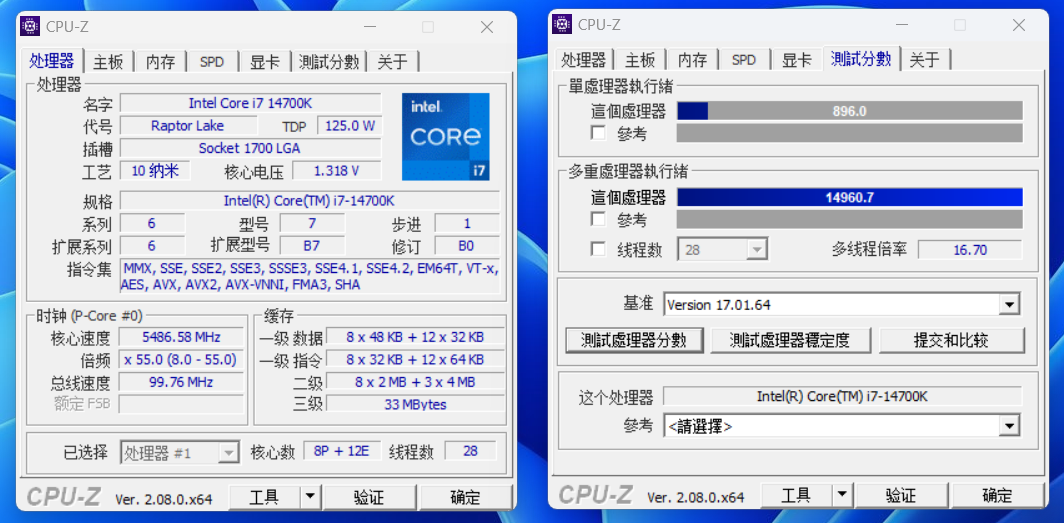Screen dimensions: 1064x523
Task: Close the right CPU-Z window
Action: pos(1019,25)
